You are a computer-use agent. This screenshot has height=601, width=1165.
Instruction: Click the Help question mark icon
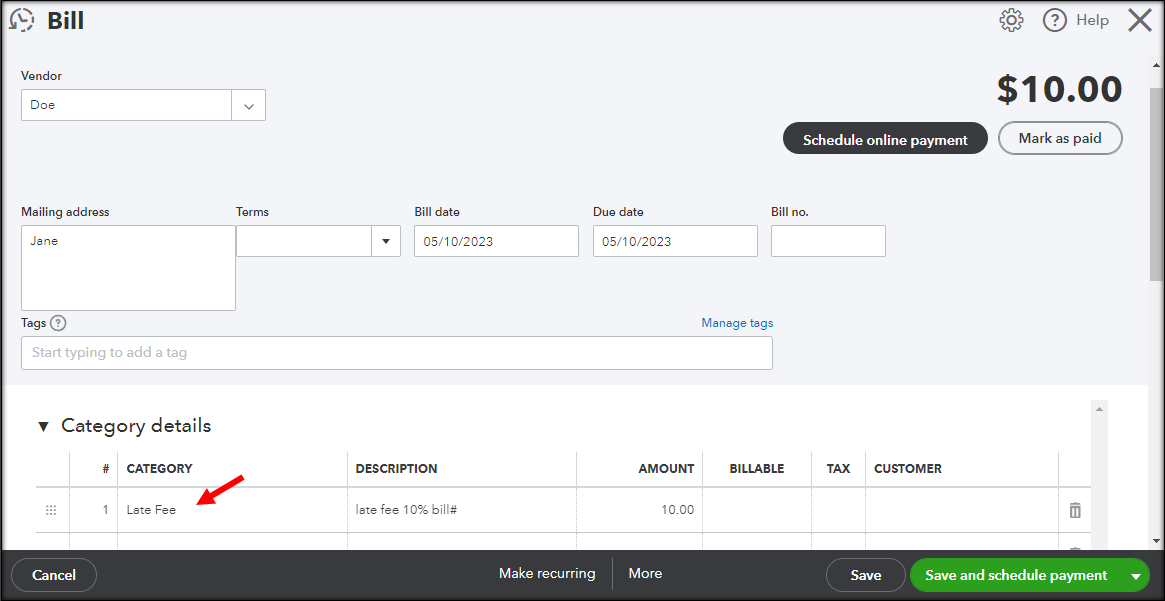point(1055,20)
